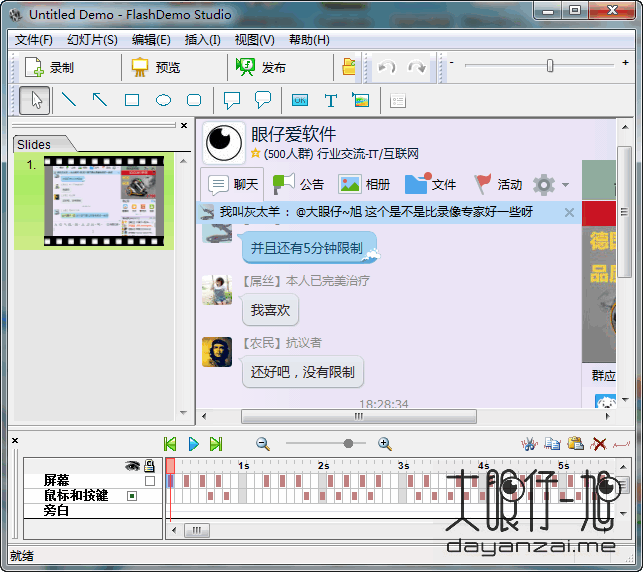Click the 聊天 tab in recorded chat
Viewport: 643px width, 572px height.
point(233,185)
